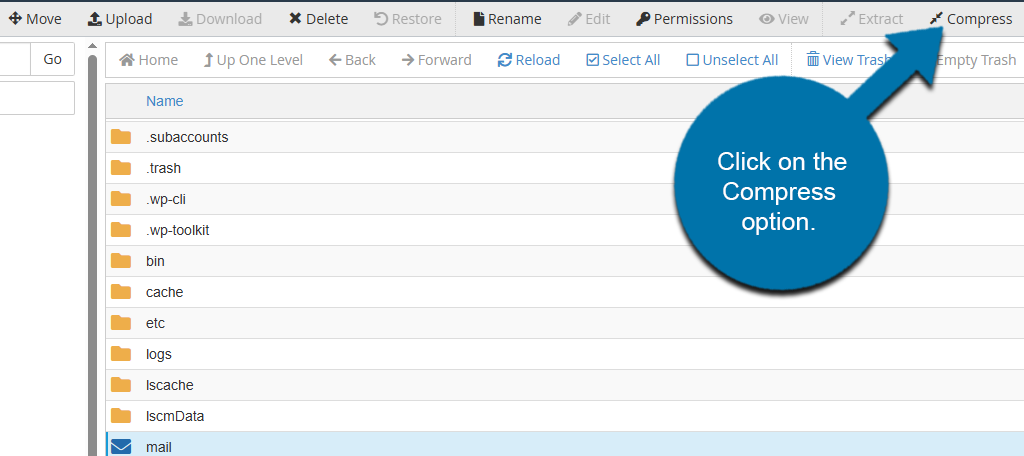
Task: Click the path input field left of Go
Action: (15, 60)
